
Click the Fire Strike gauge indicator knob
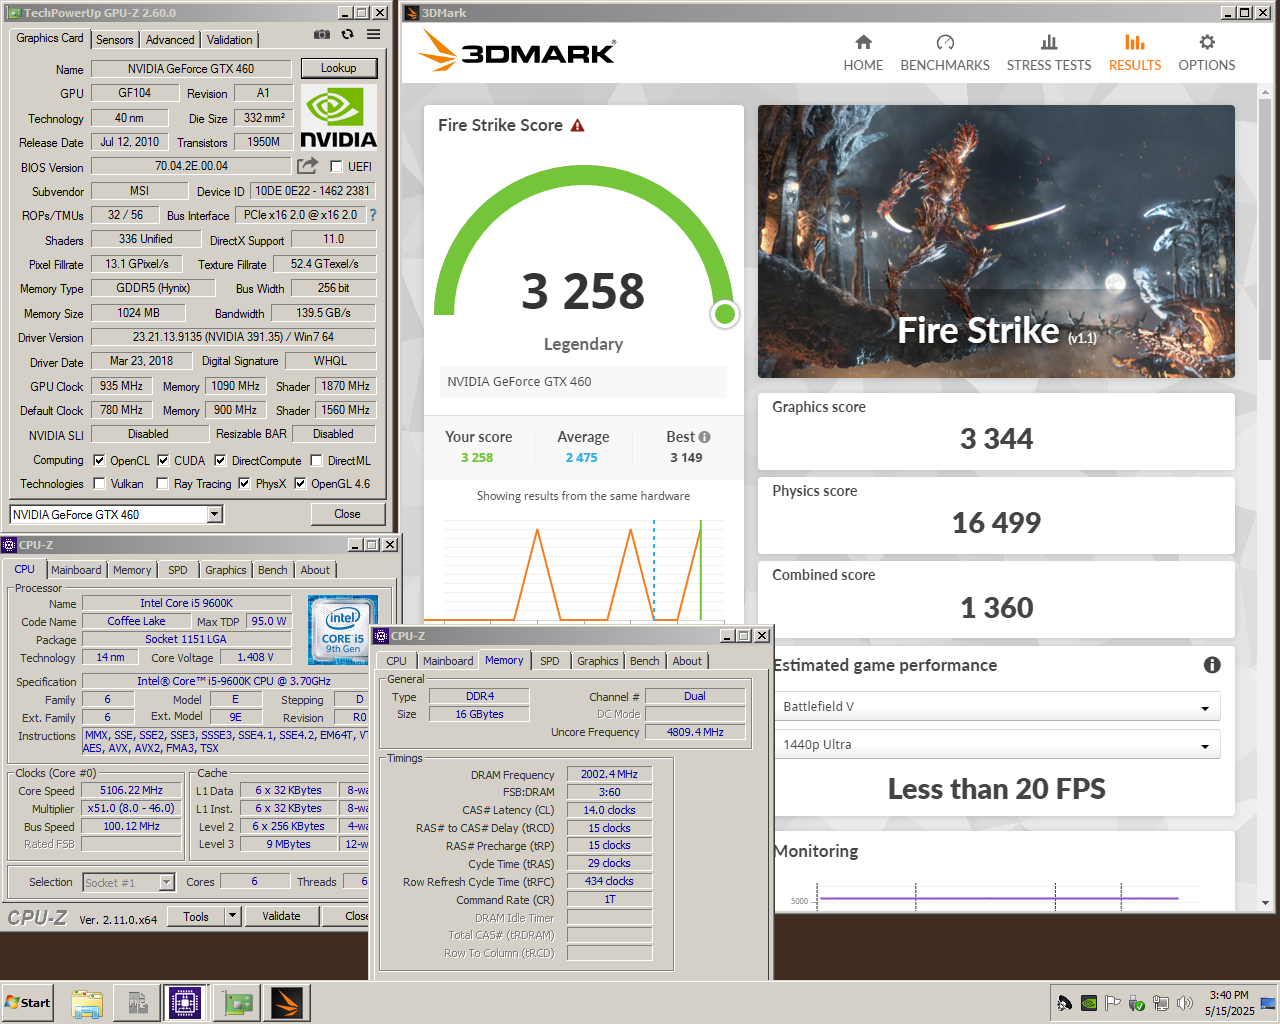pyautogui.click(x=725, y=314)
